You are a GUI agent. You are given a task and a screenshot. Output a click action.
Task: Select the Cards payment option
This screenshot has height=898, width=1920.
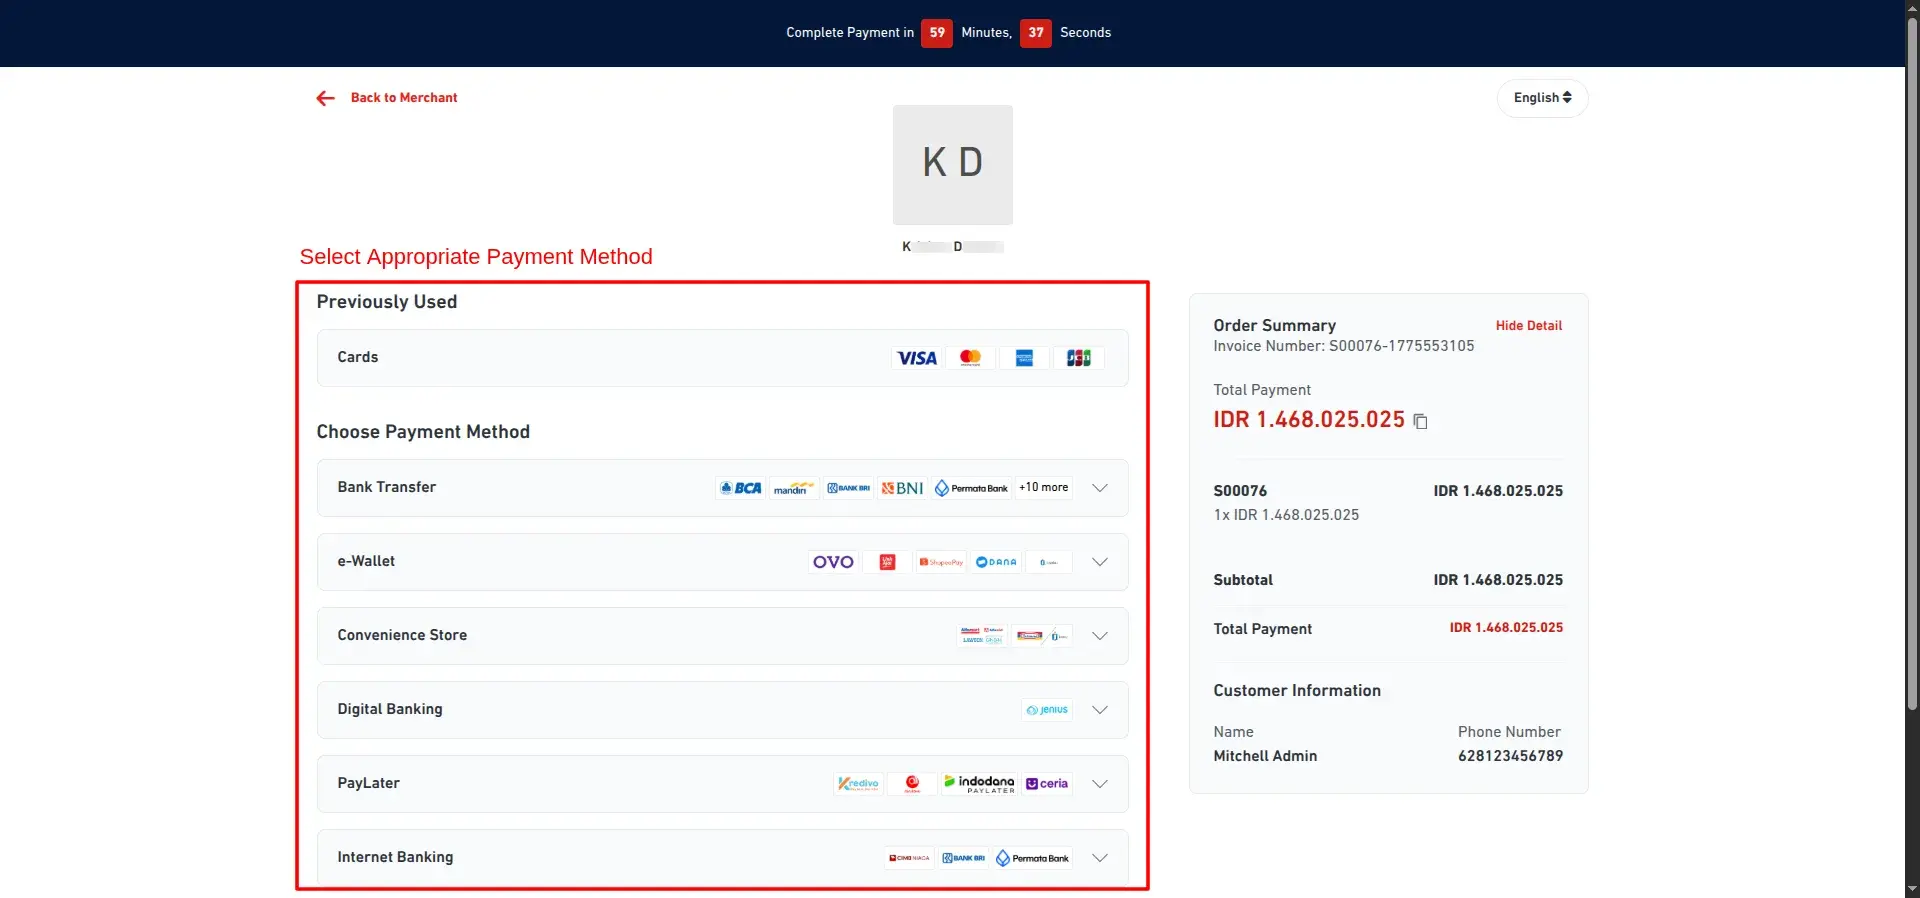click(x=722, y=358)
